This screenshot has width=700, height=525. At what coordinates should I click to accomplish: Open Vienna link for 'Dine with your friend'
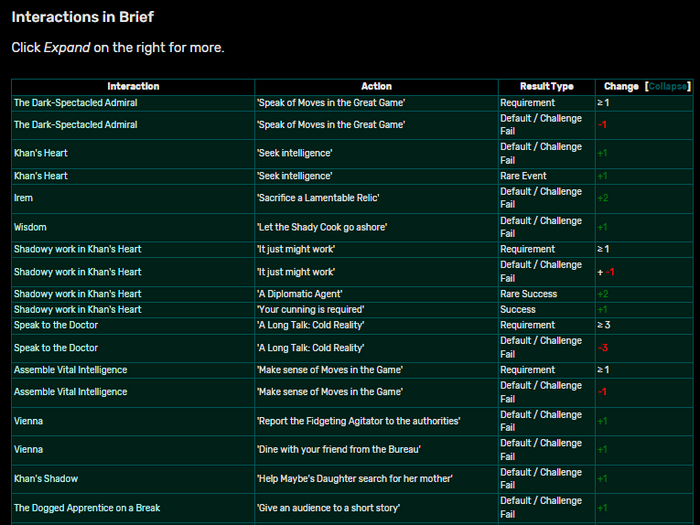pos(30,450)
